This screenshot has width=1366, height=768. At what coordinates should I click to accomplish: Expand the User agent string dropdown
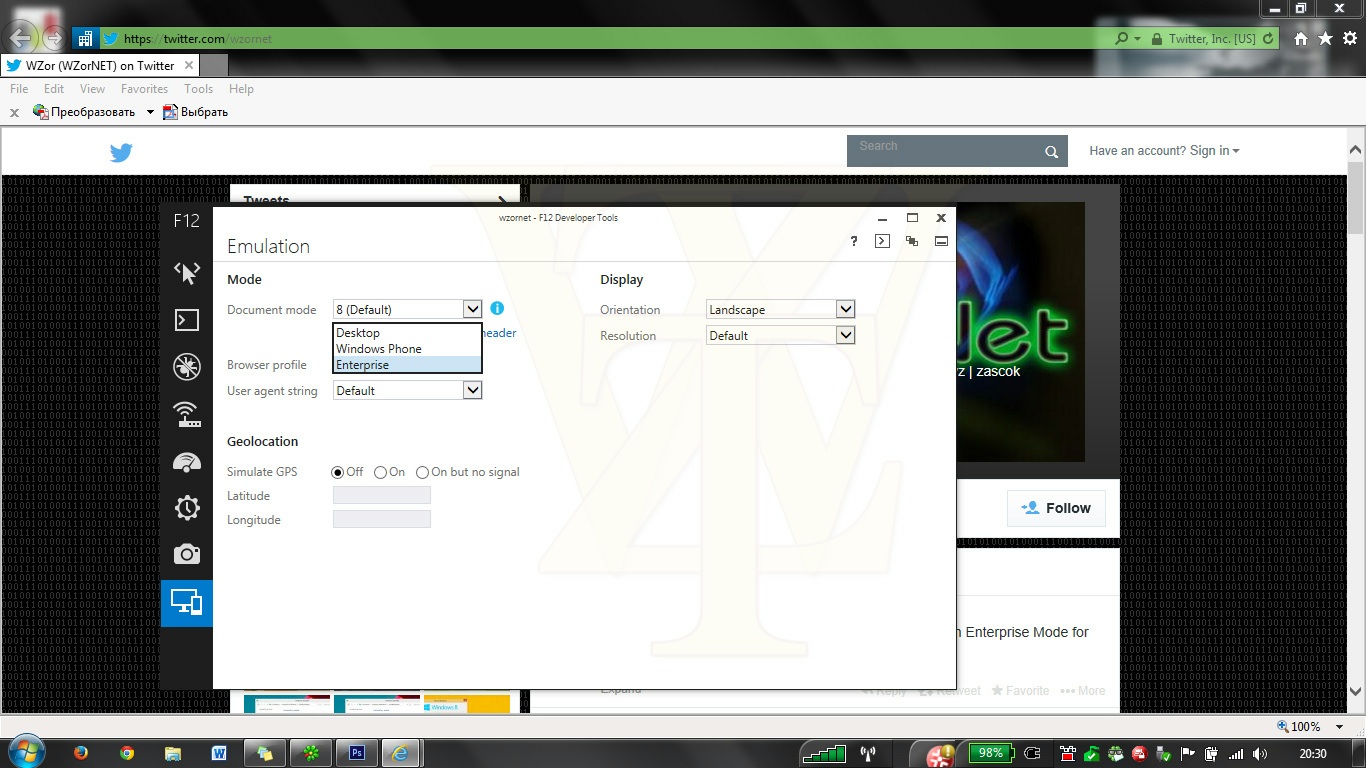pyautogui.click(x=472, y=390)
